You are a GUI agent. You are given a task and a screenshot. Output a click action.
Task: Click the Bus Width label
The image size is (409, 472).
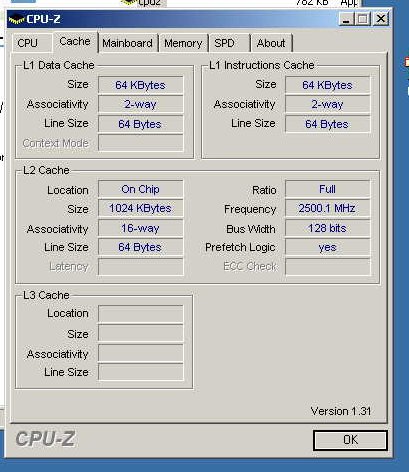point(251,229)
